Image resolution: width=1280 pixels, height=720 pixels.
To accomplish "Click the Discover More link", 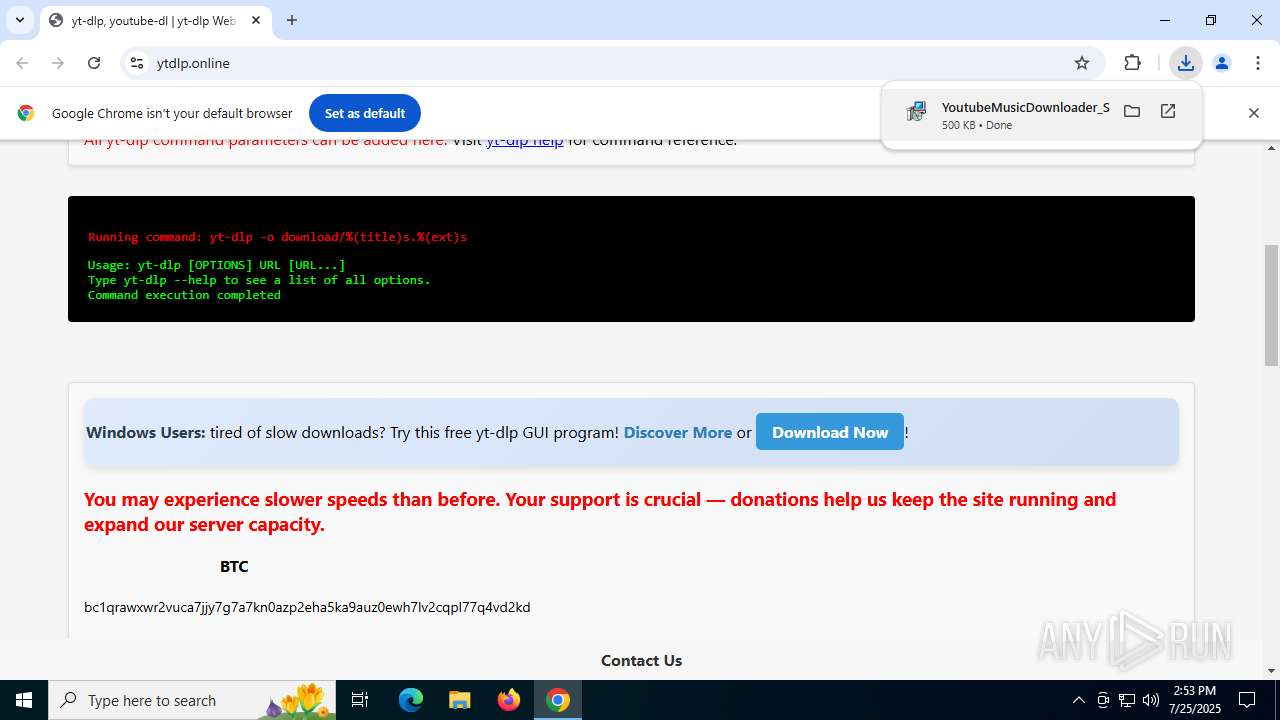I will (x=678, y=432).
